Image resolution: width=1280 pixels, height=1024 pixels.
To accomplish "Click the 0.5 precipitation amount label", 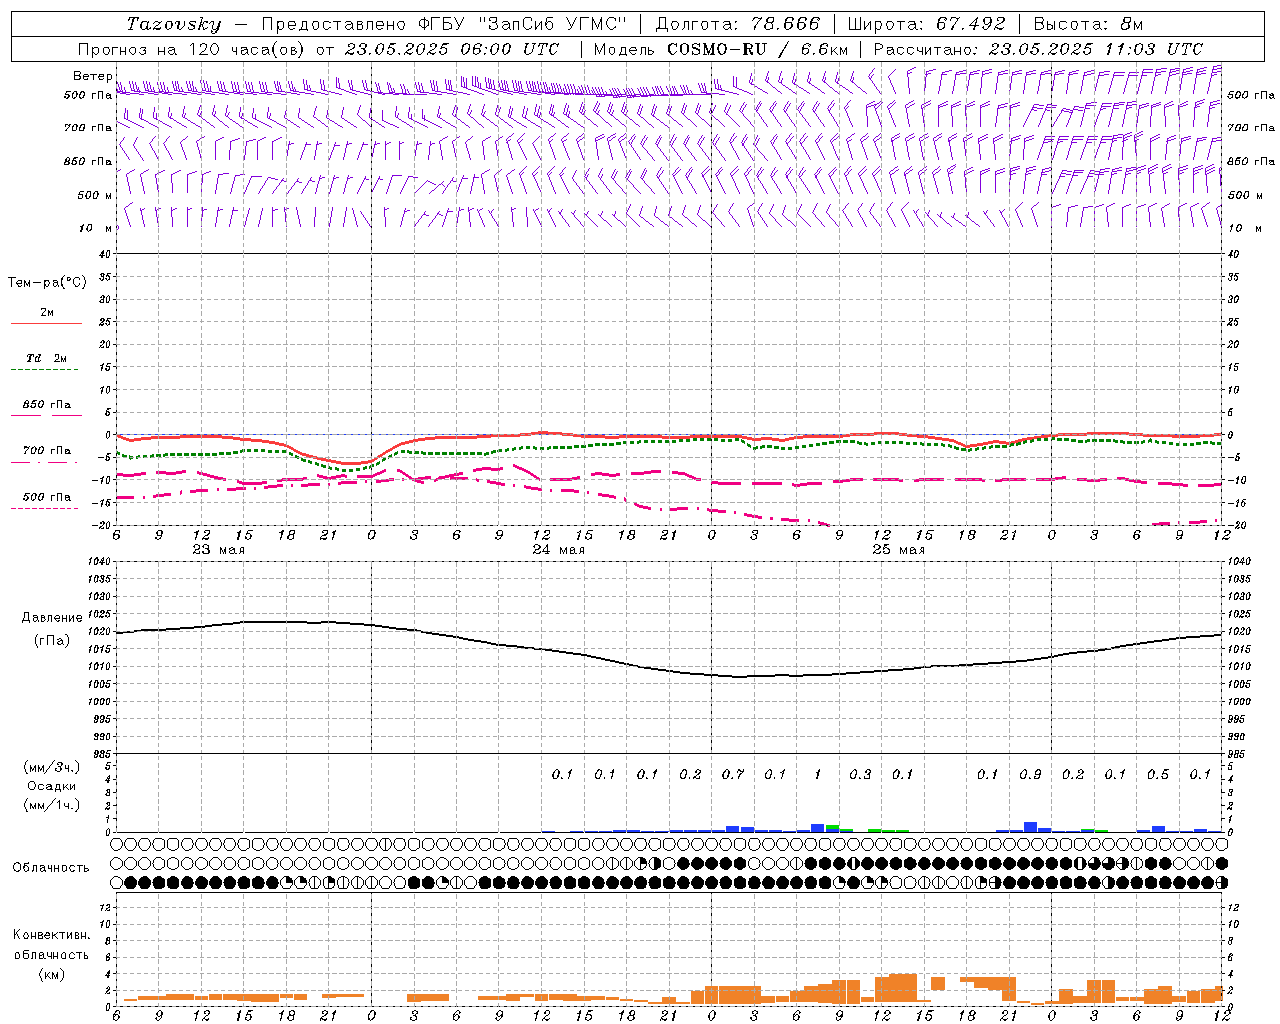I will [1158, 774].
